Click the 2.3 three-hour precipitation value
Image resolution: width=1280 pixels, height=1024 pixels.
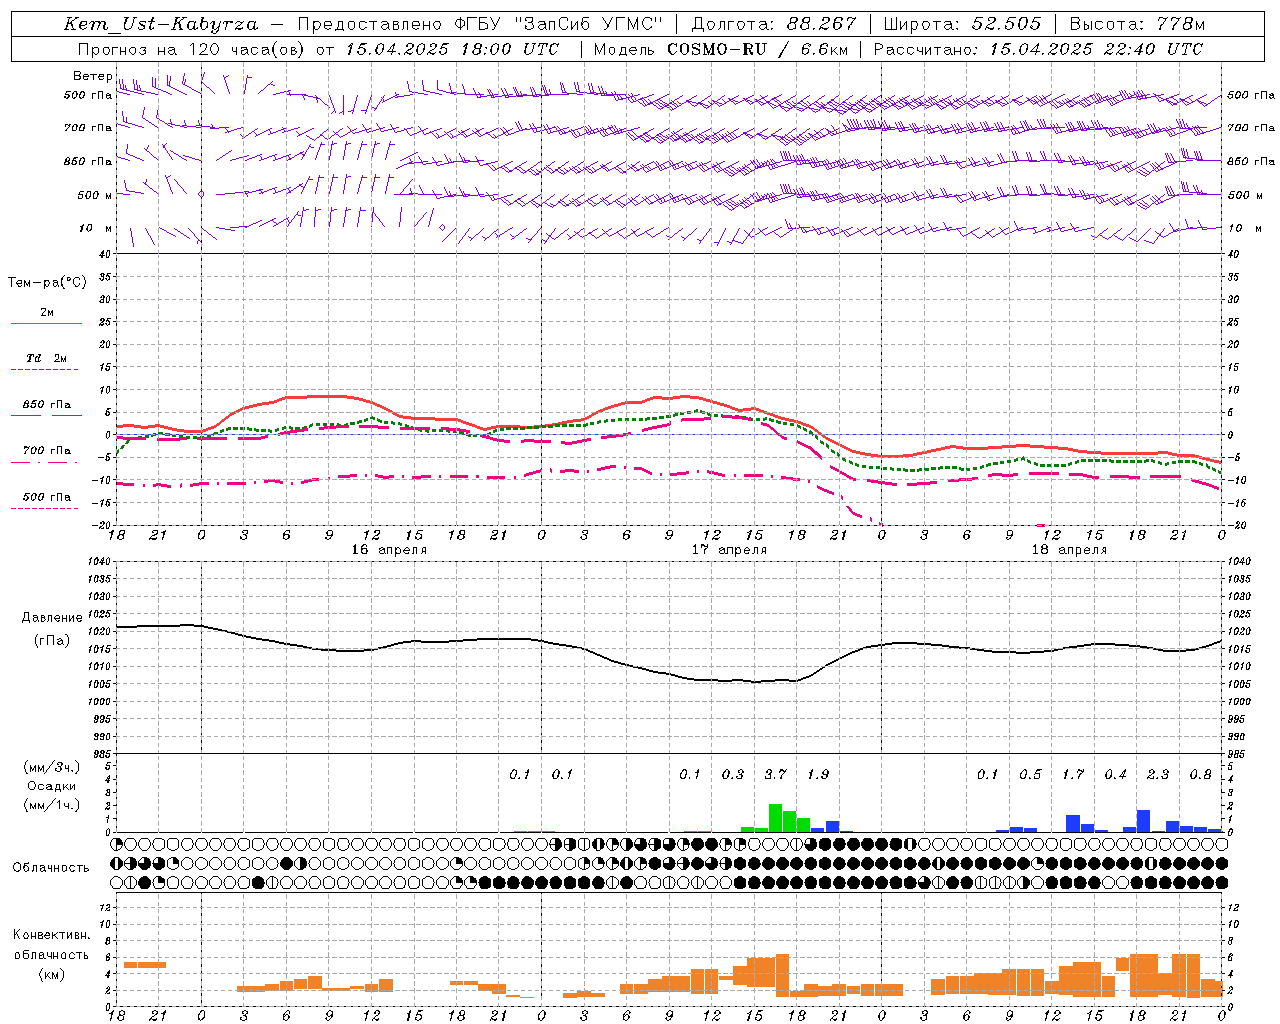(1158, 774)
